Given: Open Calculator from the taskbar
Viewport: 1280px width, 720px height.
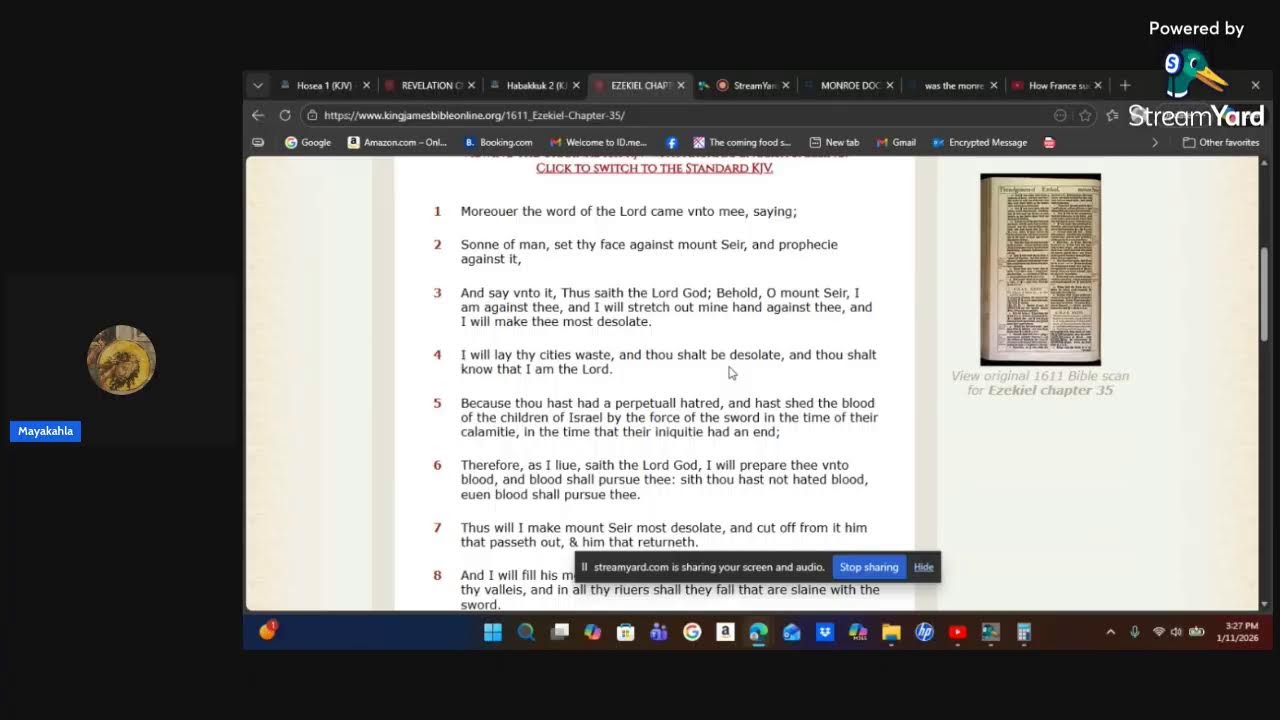Looking at the screenshot, I should (x=1024, y=632).
